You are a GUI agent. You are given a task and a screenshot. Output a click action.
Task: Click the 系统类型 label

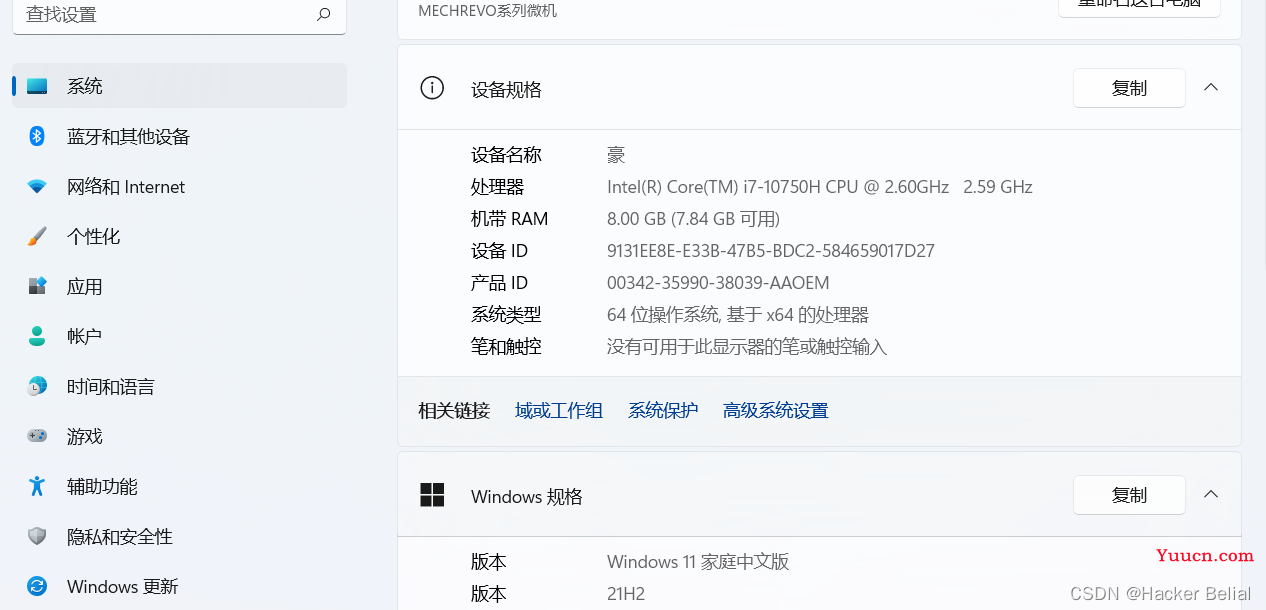pos(506,315)
